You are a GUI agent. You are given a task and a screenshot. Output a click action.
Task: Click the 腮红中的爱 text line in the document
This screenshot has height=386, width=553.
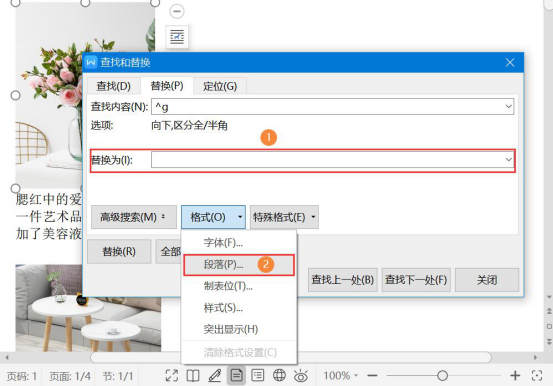[x=49, y=199]
